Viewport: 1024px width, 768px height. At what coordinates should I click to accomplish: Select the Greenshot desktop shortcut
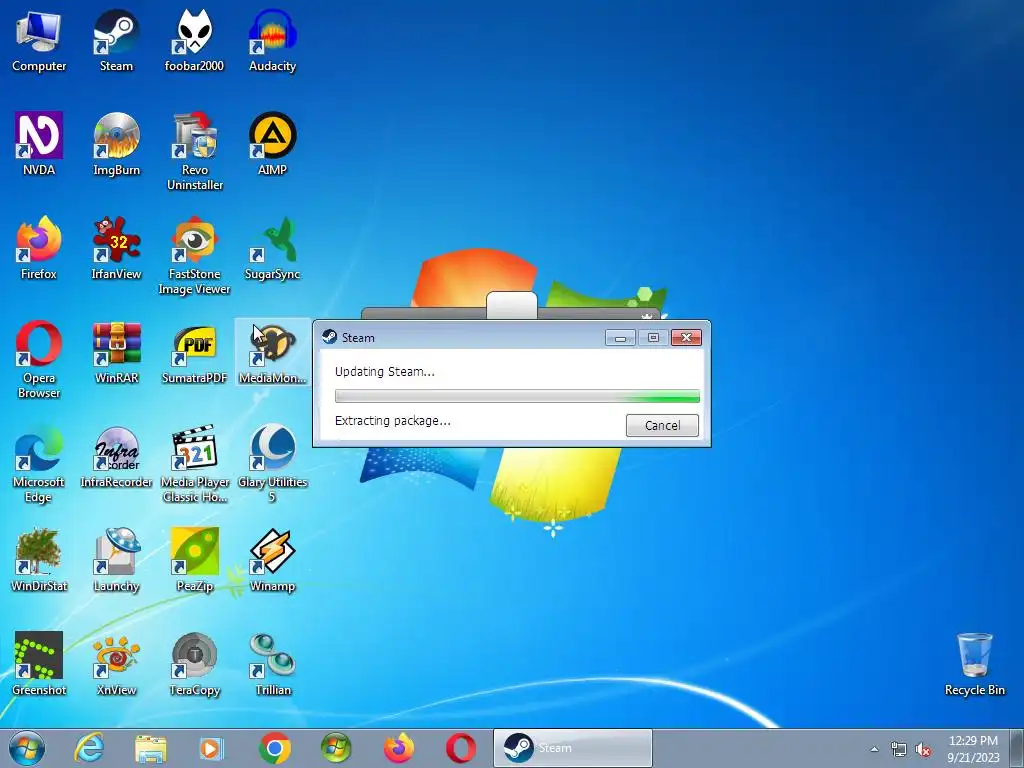pos(39,664)
